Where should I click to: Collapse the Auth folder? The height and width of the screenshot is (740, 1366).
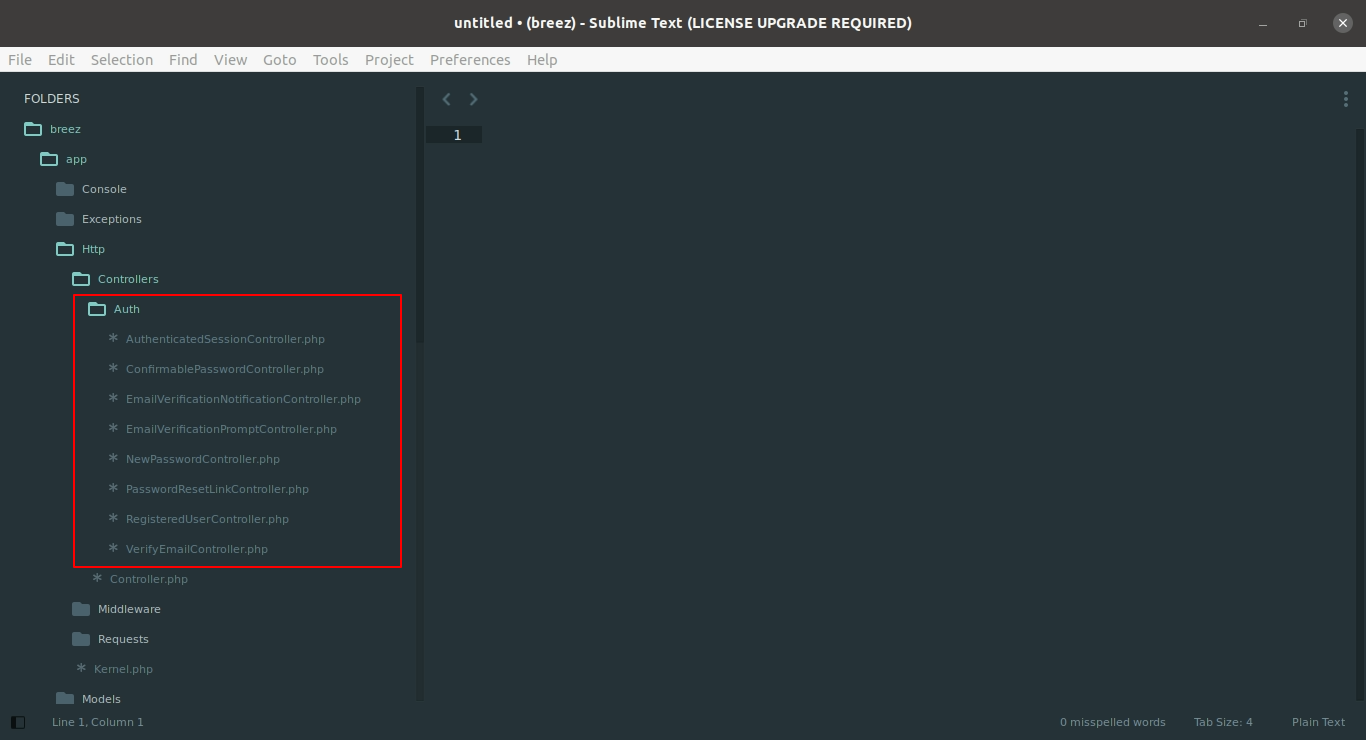click(x=97, y=309)
